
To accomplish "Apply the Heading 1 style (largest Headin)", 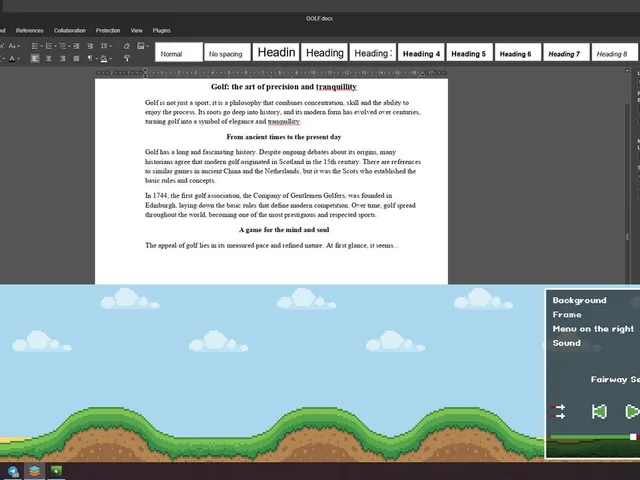I will click(276, 52).
